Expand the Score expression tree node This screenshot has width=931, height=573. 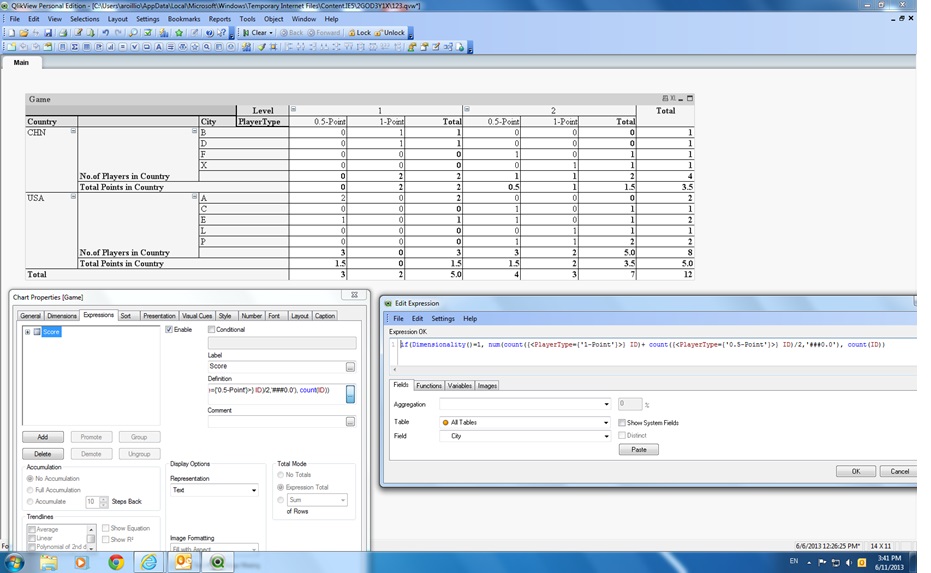(27, 332)
